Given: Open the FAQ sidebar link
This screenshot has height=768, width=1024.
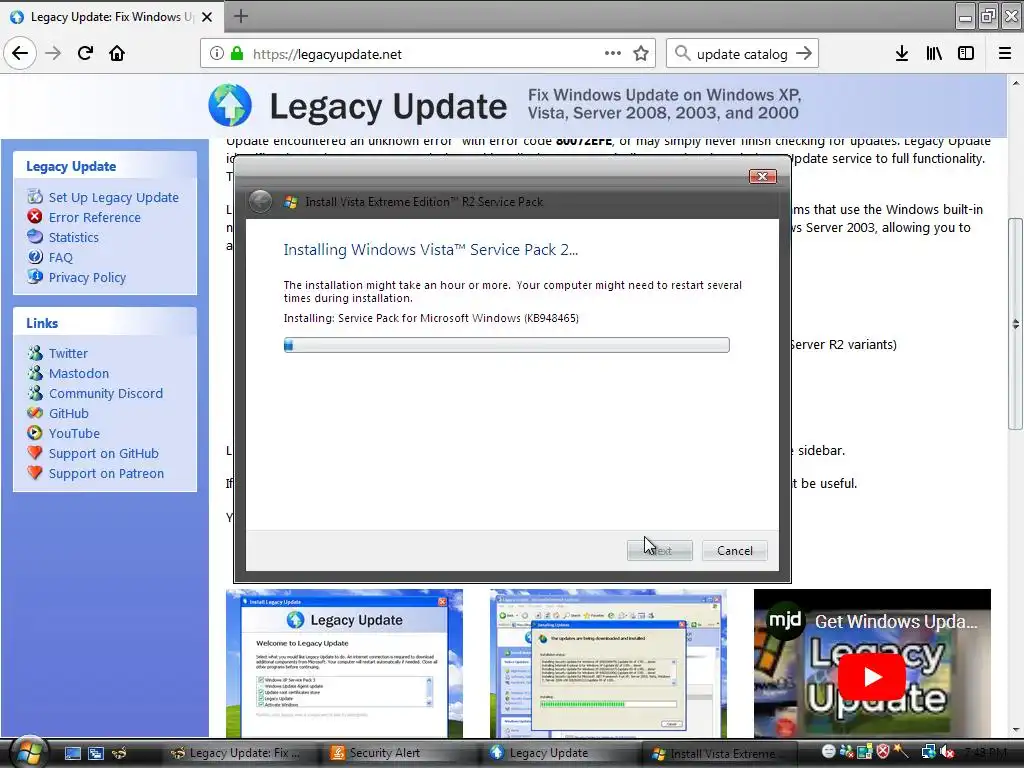Looking at the screenshot, I should point(61,257).
